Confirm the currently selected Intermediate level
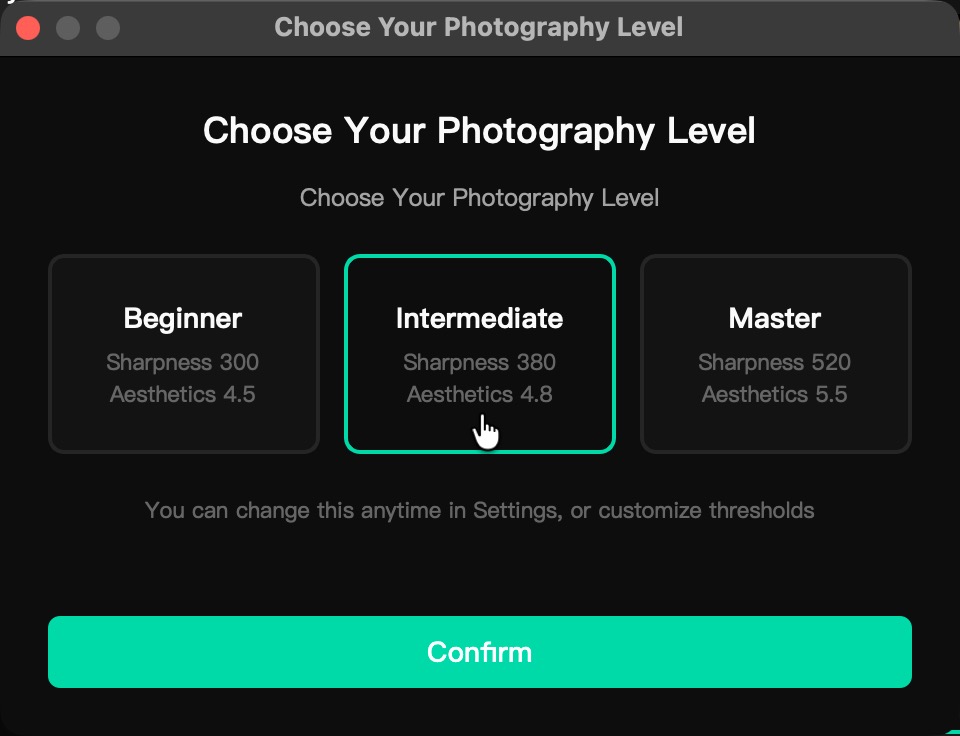The image size is (960, 736). click(479, 651)
